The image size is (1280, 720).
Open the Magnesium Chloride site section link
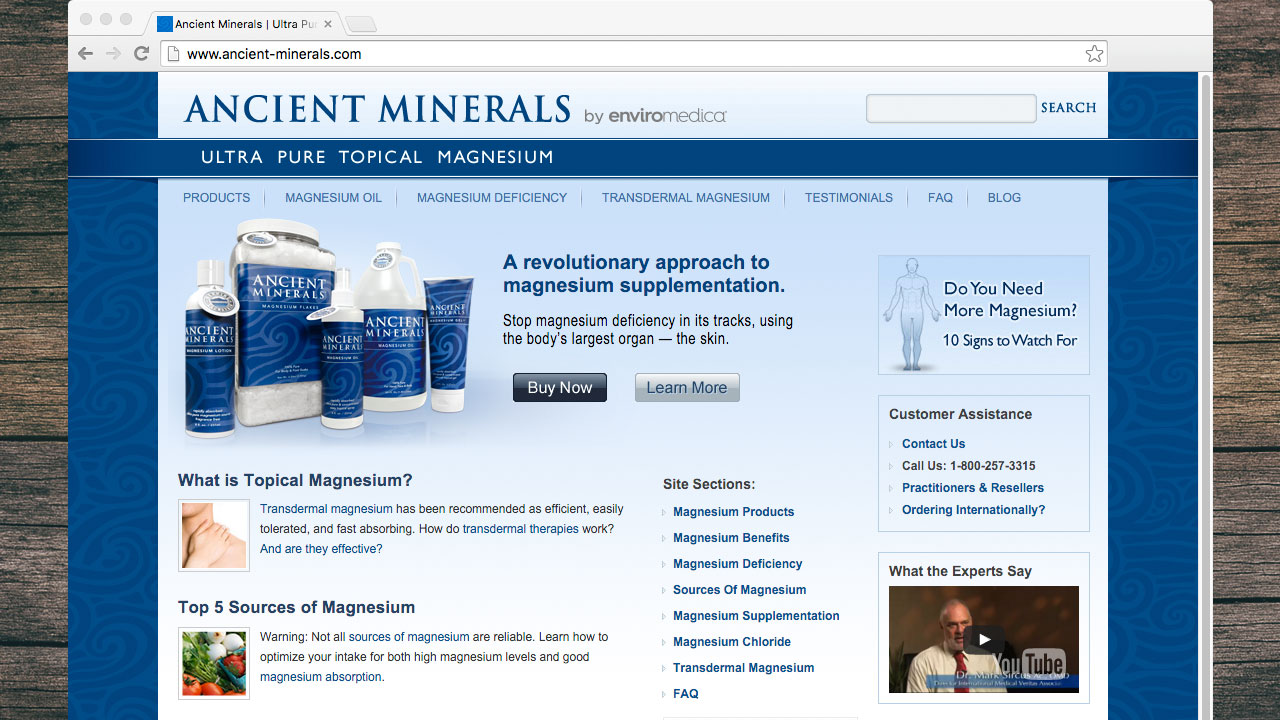pyautogui.click(x=731, y=642)
